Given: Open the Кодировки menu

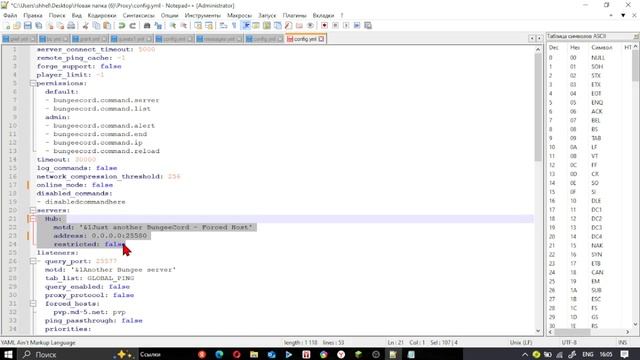Looking at the screenshot, I should pos(102,16).
